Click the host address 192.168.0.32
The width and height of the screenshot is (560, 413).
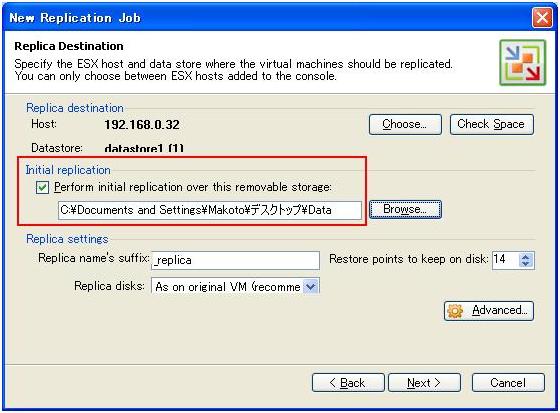142,125
